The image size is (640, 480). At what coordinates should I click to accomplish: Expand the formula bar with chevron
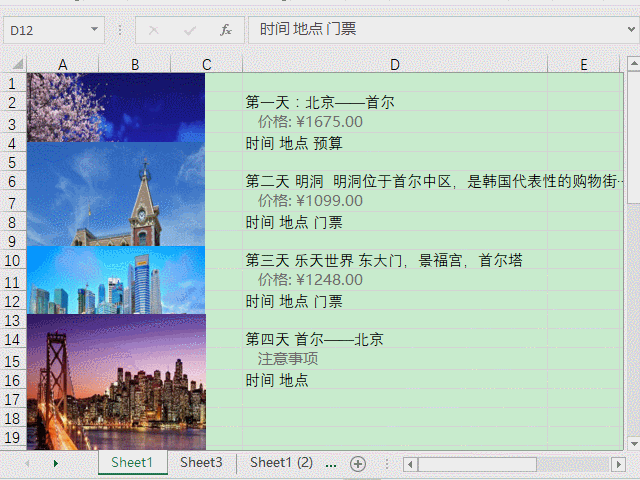631,29
